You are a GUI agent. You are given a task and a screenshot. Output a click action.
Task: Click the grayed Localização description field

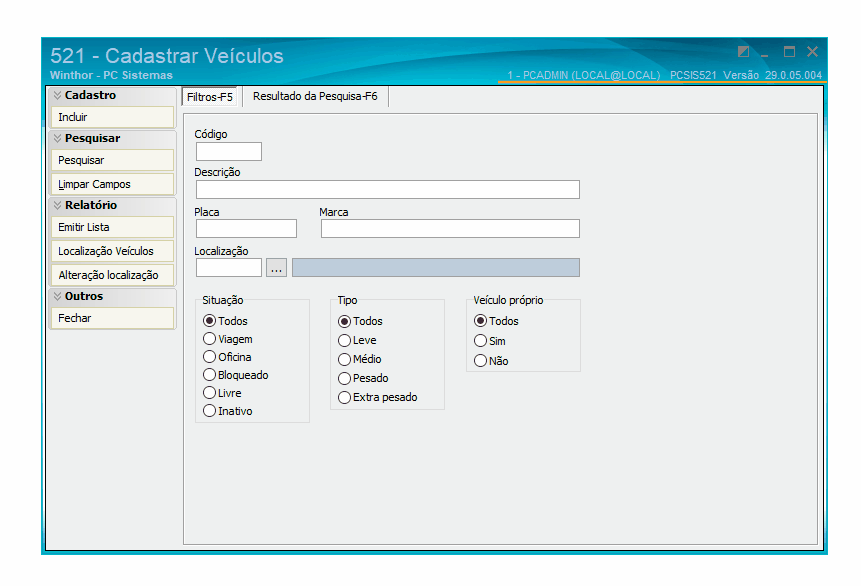[x=436, y=267]
